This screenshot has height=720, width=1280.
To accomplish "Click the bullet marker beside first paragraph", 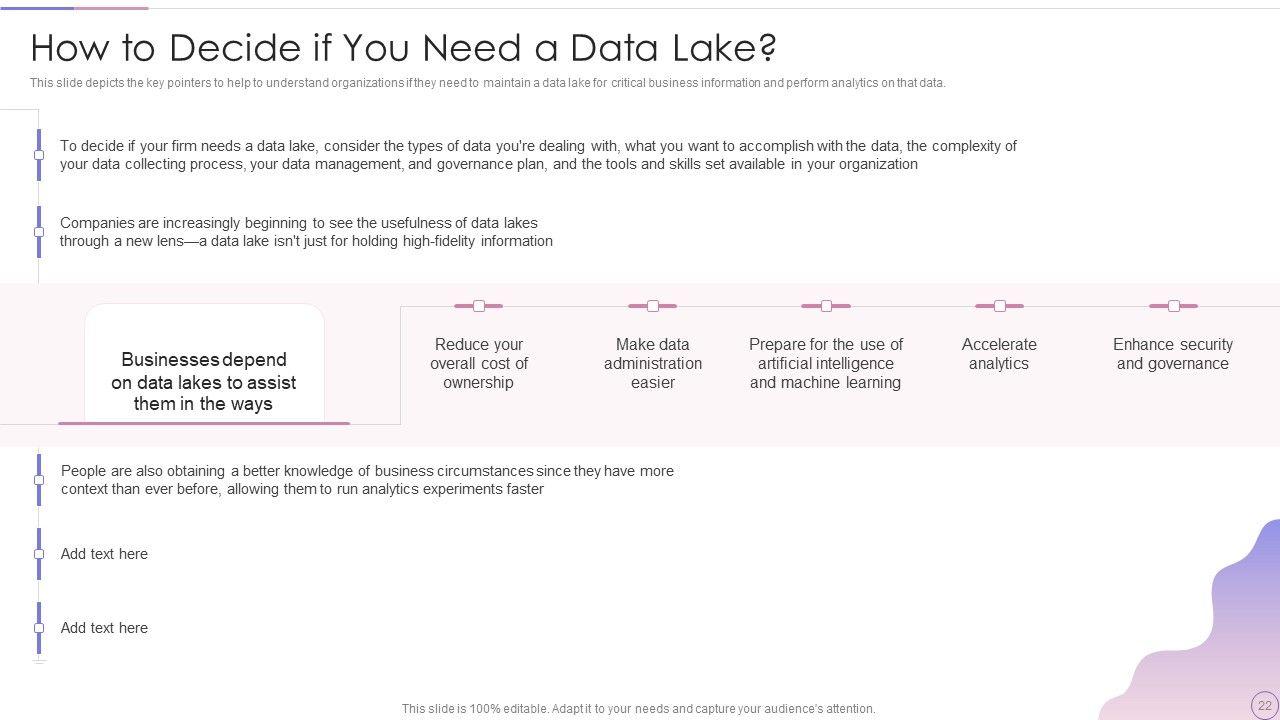I will pyautogui.click(x=39, y=155).
